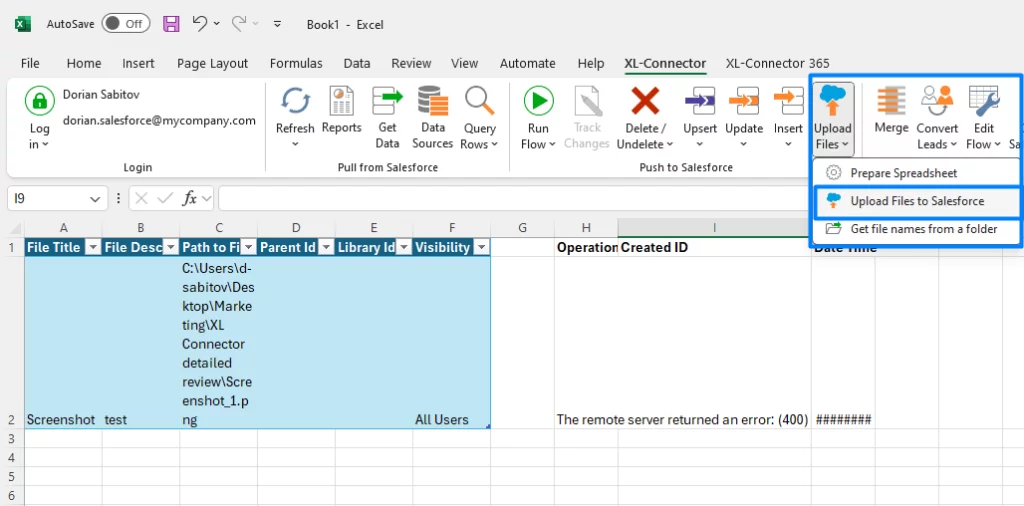Screen dimensions: 1024x506
Task: Open the Visibility column filter dropdown
Action: point(481,247)
